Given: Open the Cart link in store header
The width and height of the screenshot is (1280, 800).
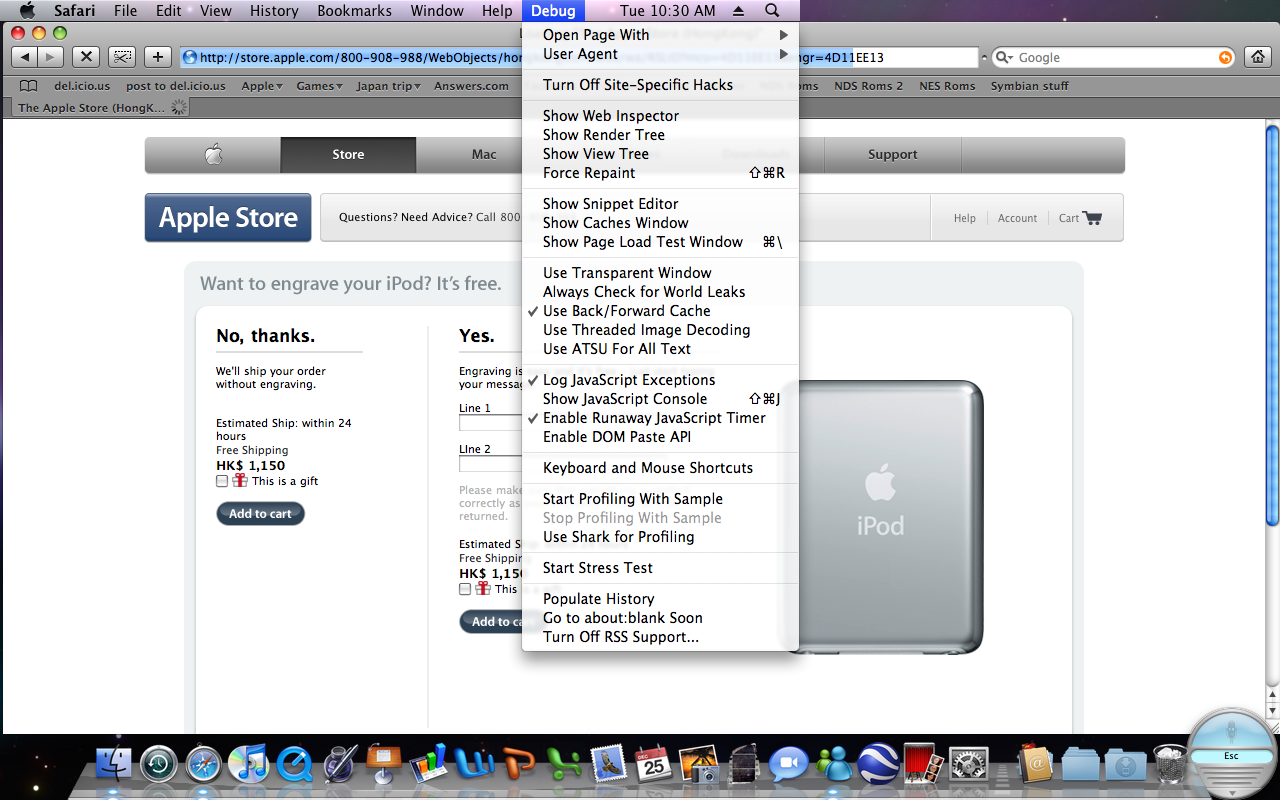Looking at the screenshot, I should point(1080,218).
